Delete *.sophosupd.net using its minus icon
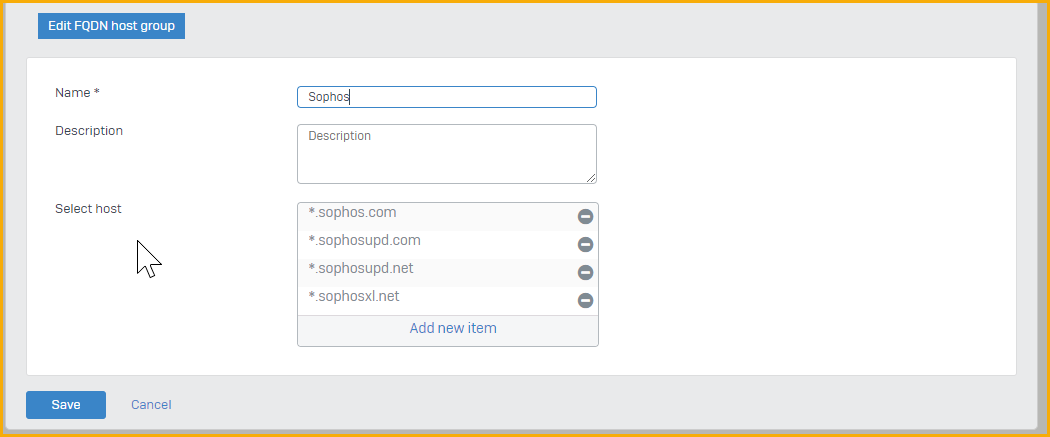 point(585,272)
